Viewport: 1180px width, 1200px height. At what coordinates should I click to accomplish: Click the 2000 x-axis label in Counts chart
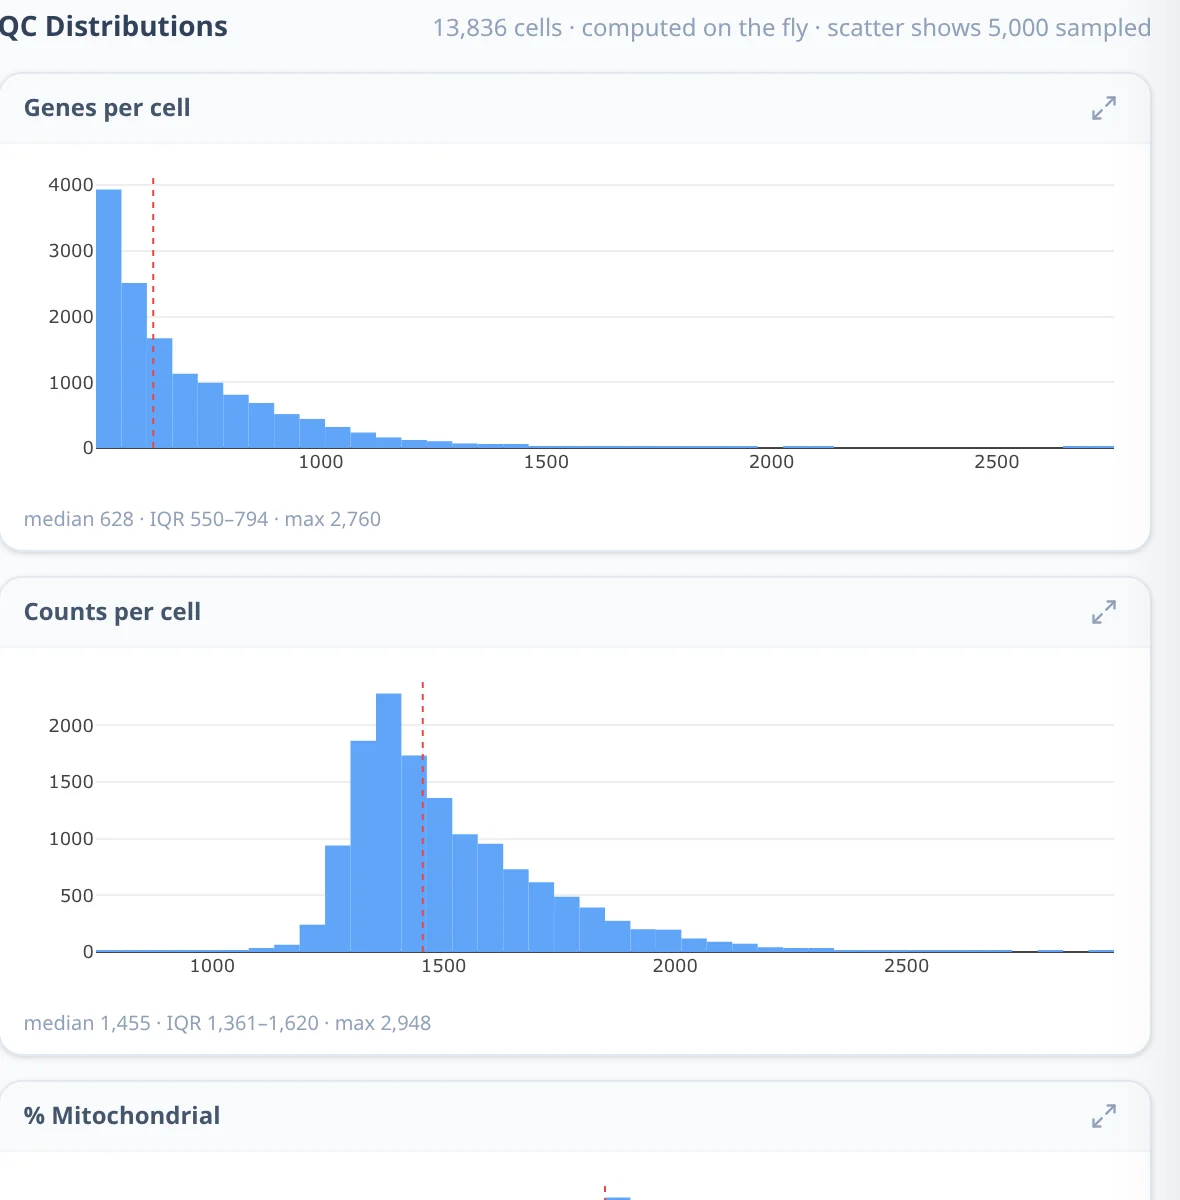point(675,966)
